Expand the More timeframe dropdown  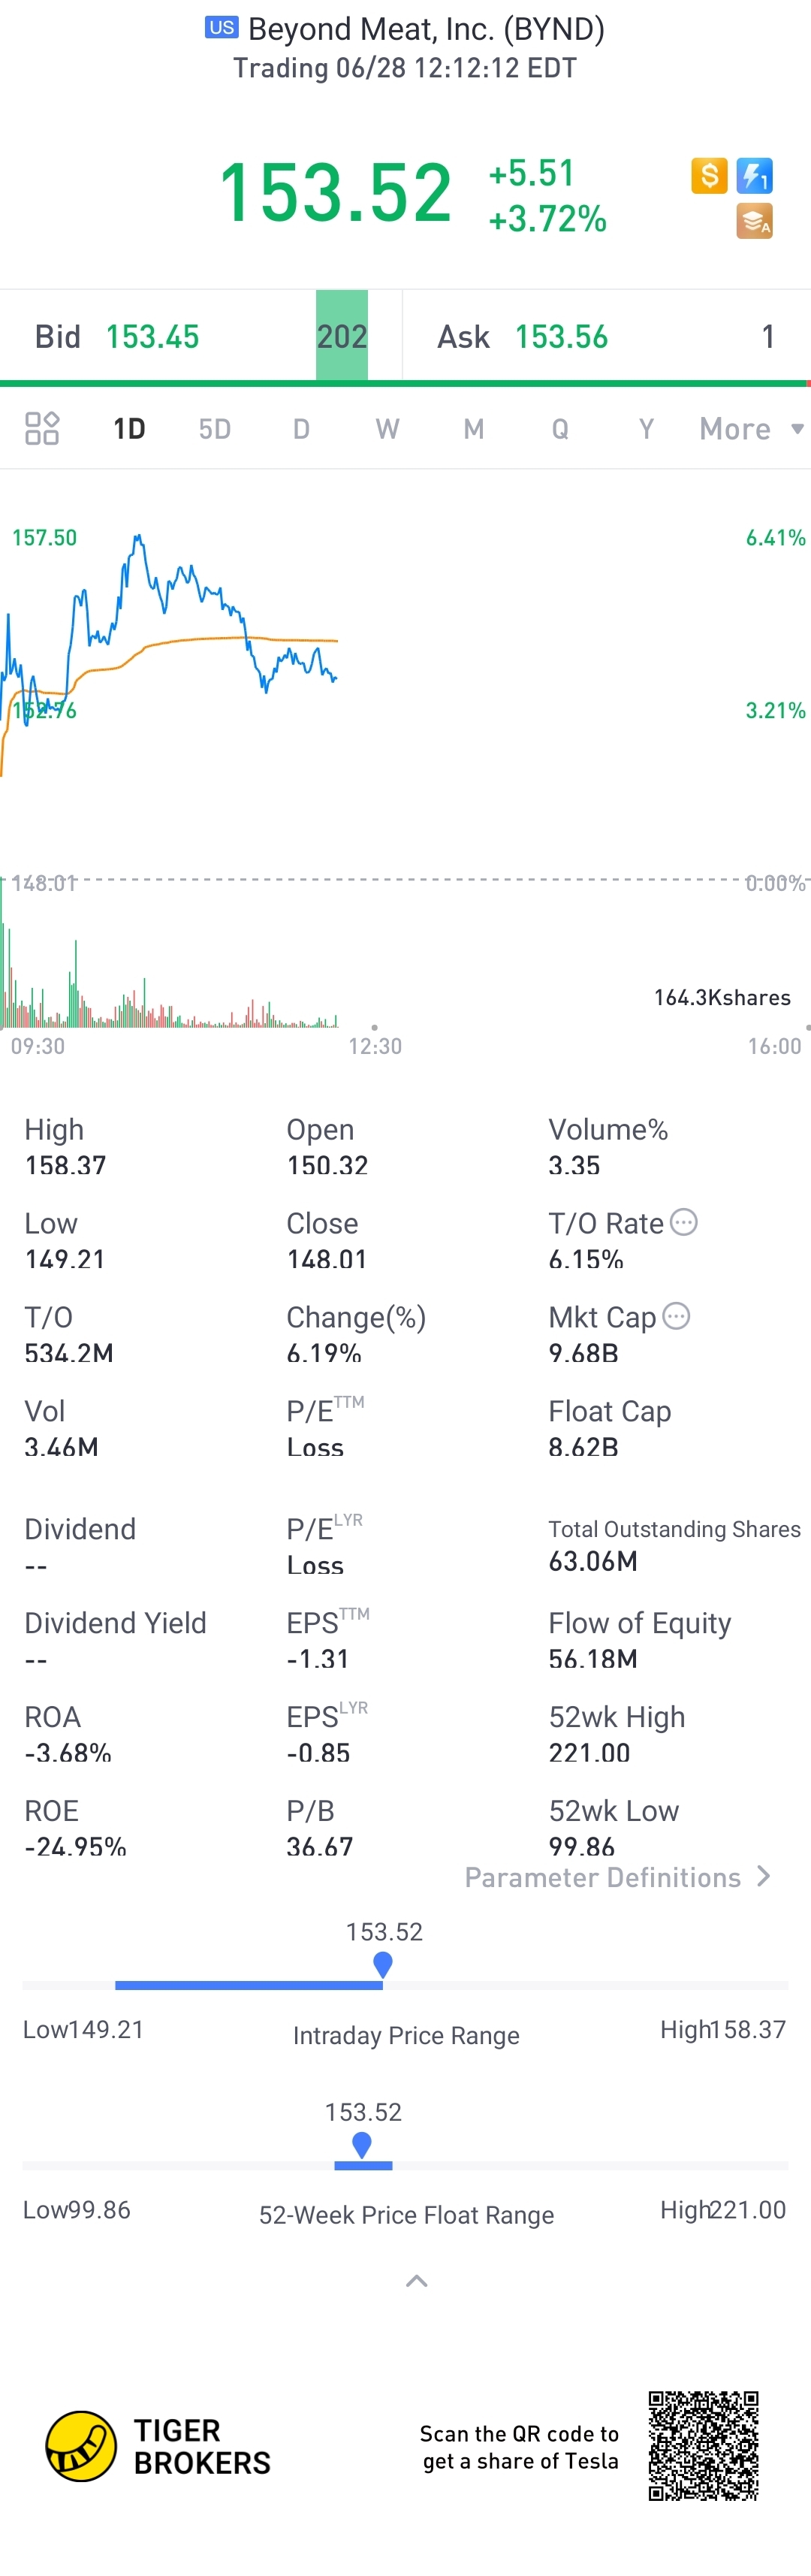click(751, 429)
